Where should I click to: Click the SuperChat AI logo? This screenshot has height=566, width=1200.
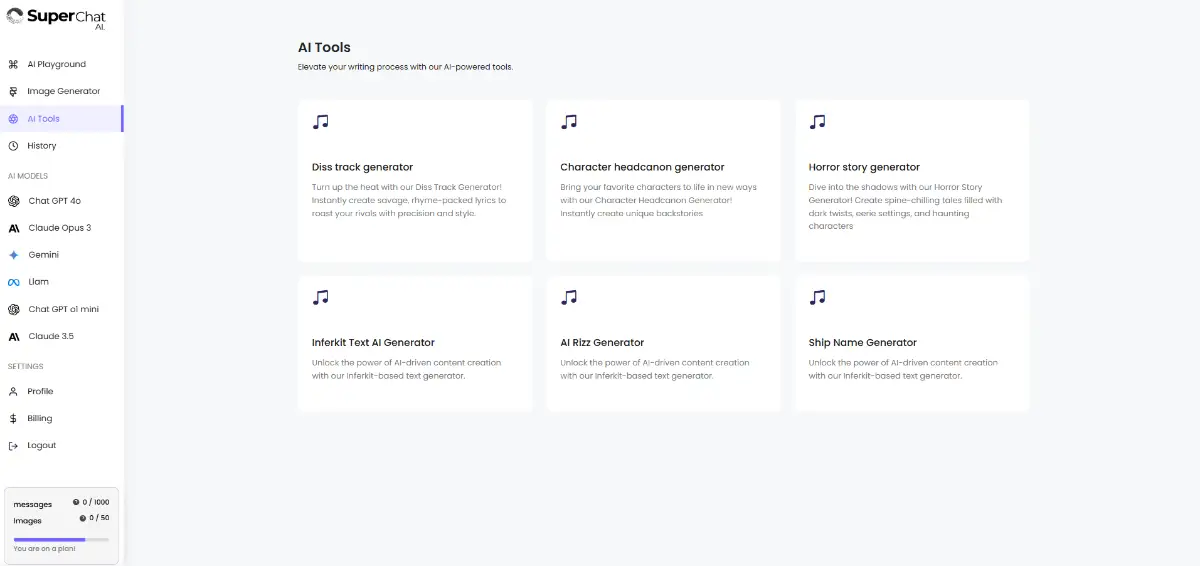tap(56, 19)
